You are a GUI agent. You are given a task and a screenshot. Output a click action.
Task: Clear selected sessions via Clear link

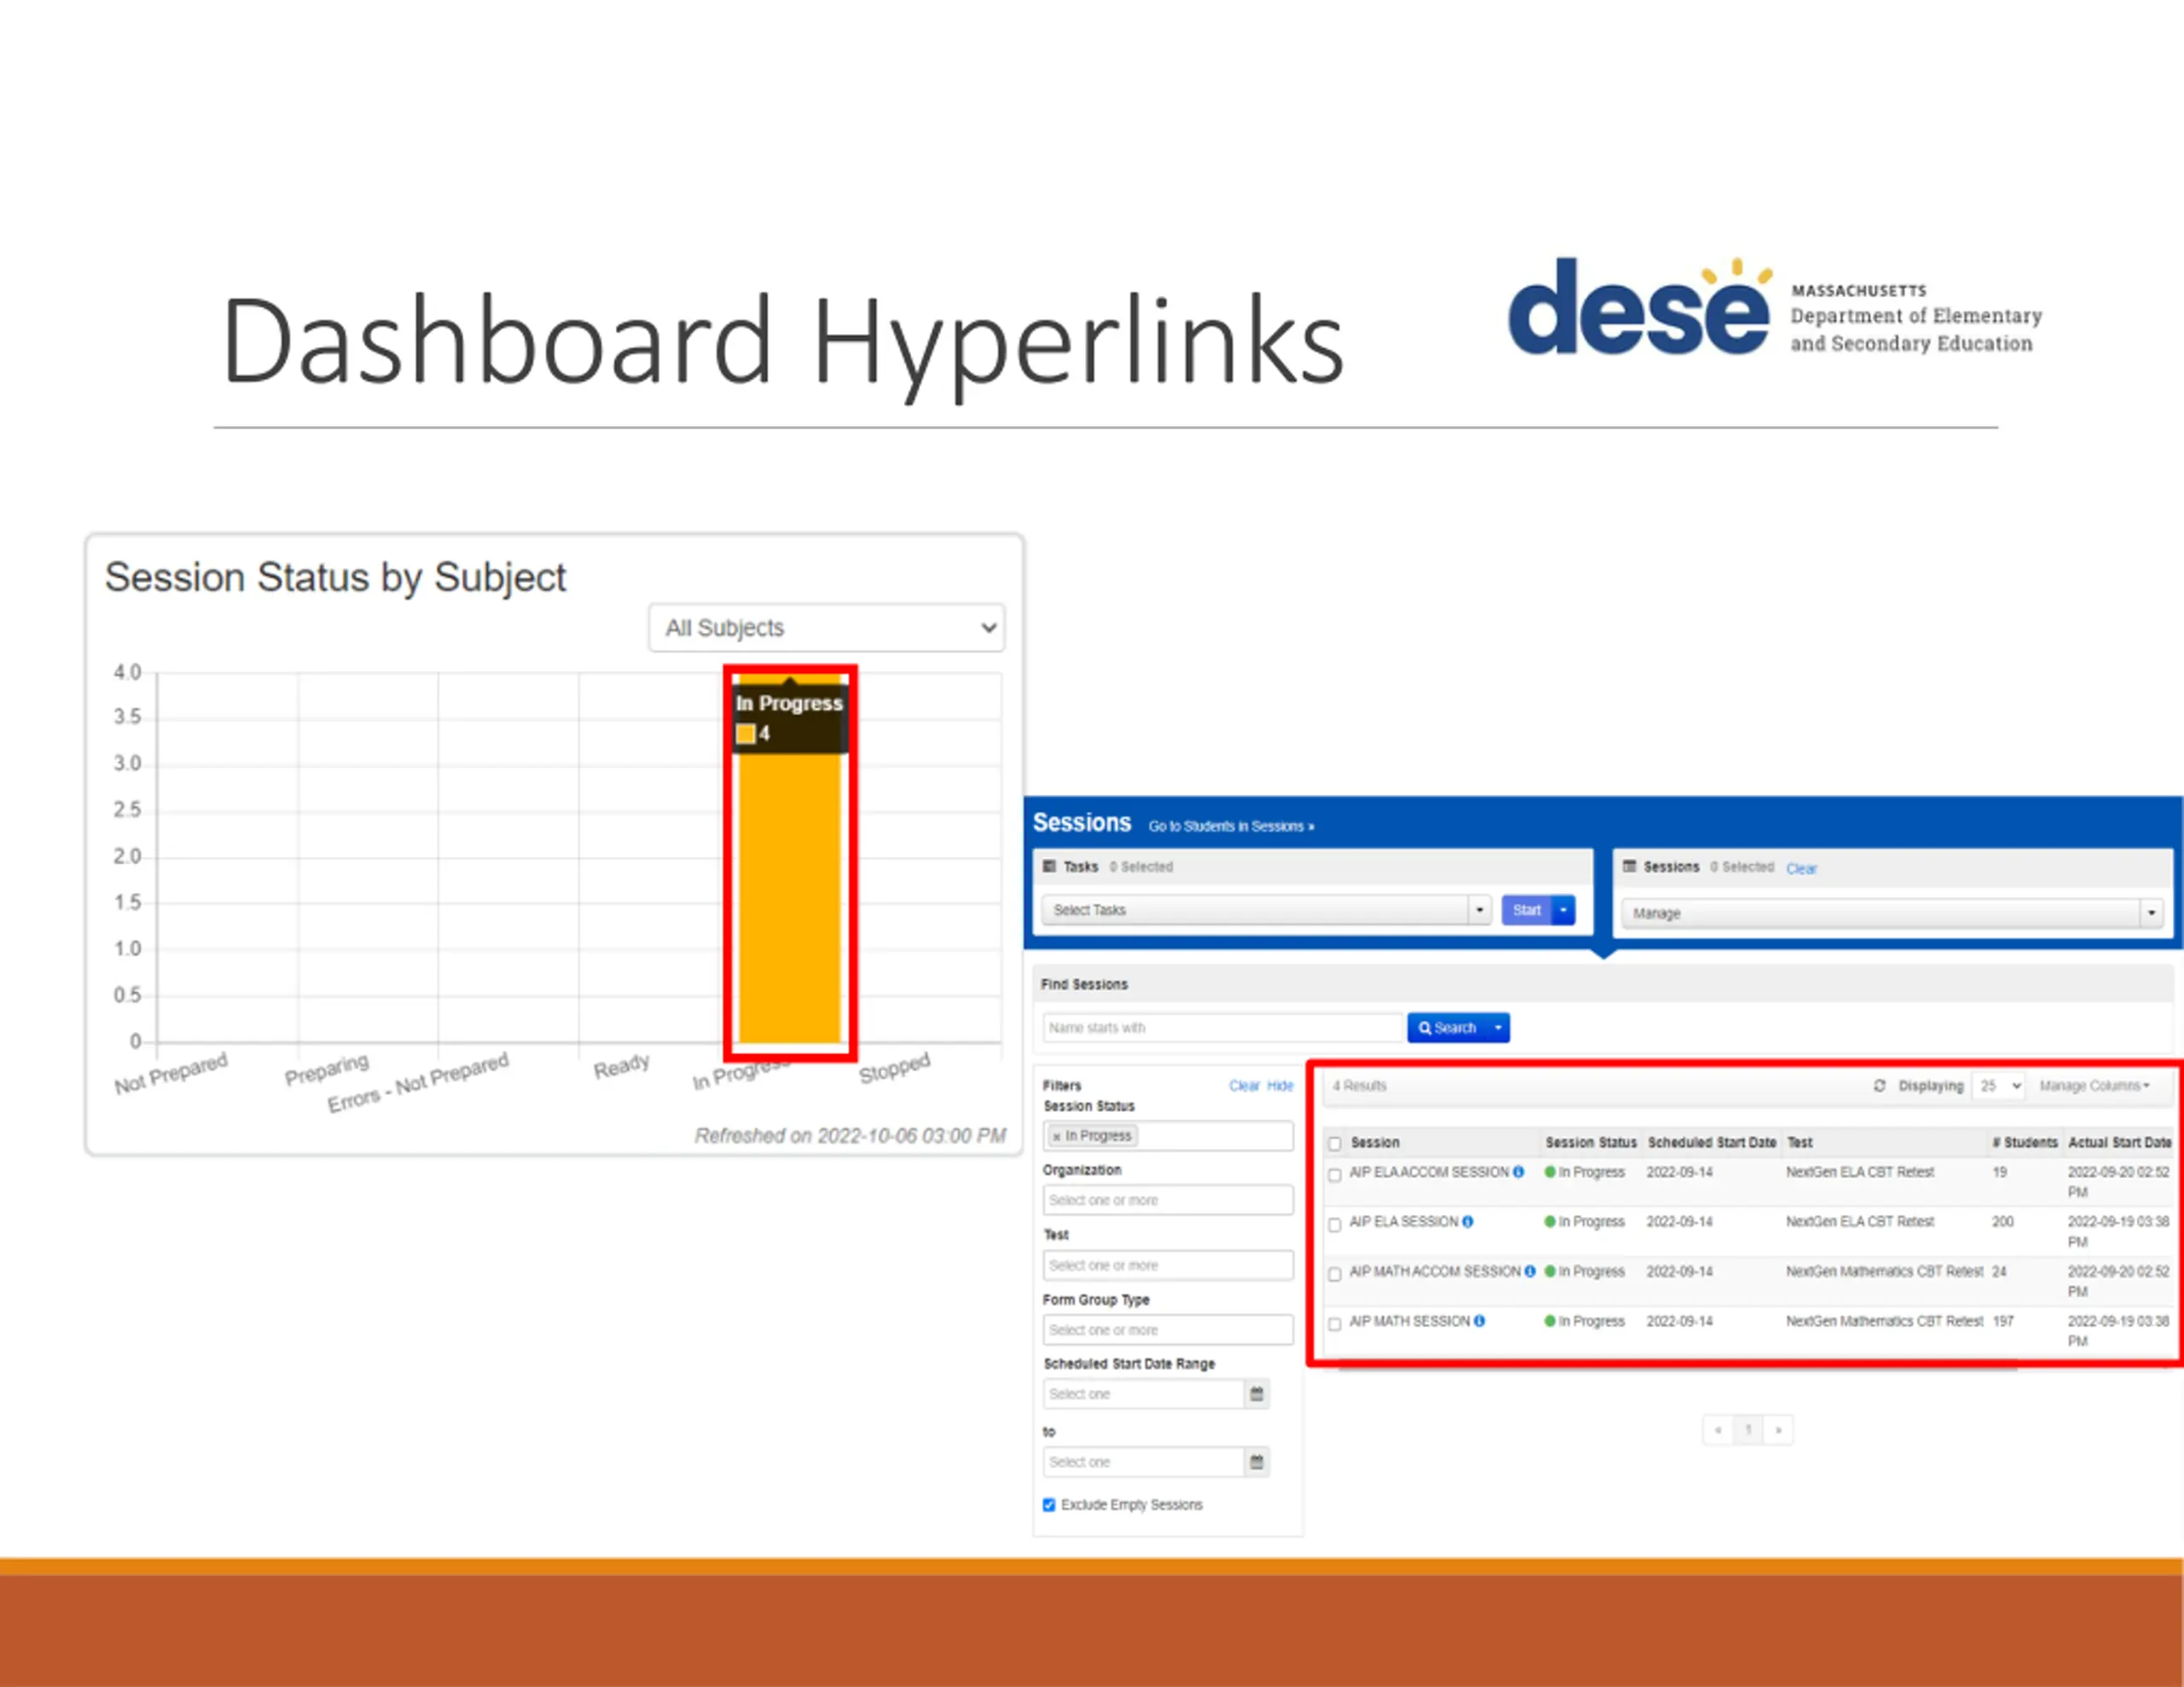(x=1801, y=869)
